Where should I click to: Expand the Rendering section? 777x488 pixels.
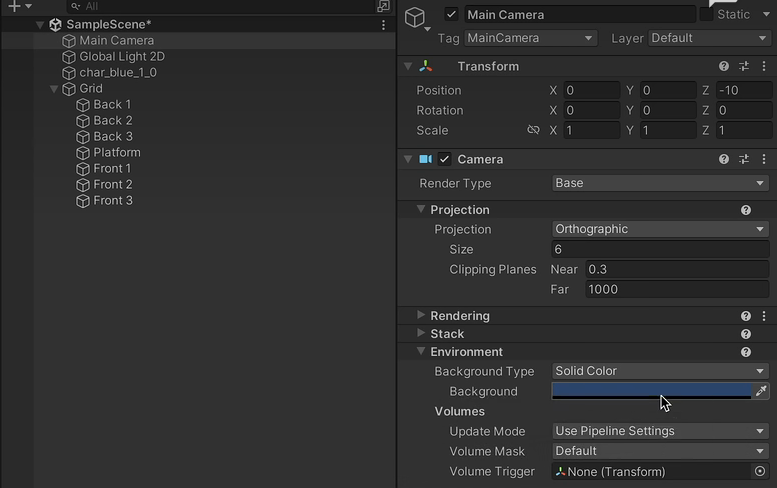tap(422, 316)
